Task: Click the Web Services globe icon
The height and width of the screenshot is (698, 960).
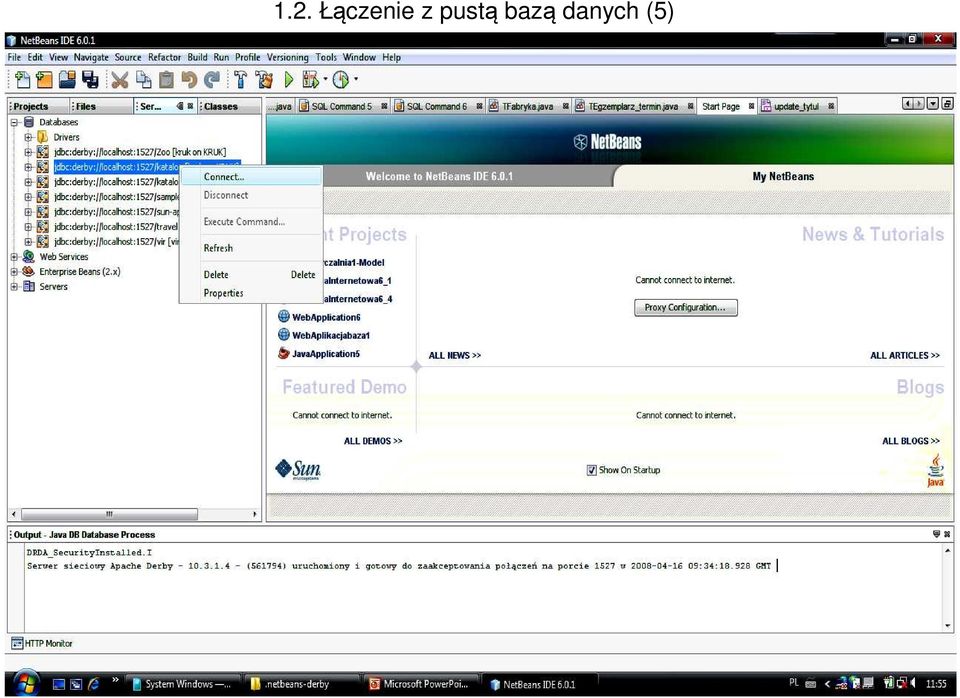Action: pyautogui.click(x=28, y=257)
